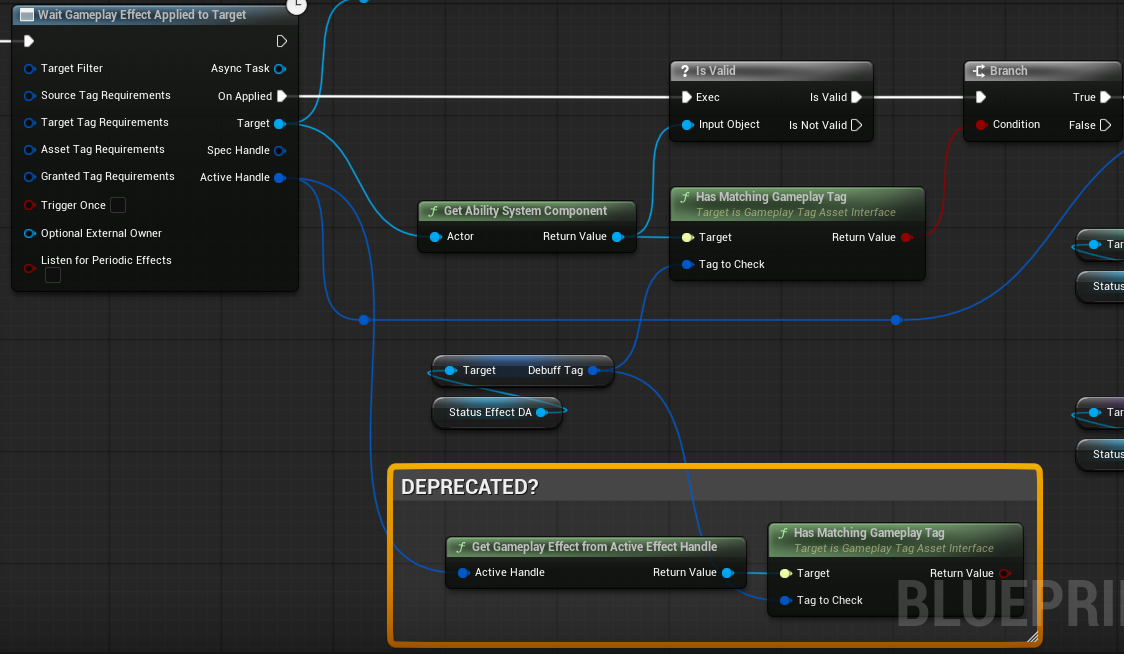Screen dimensions: 1124x654
Task: Click the Input Object pin on Is Valid
Action: click(687, 125)
